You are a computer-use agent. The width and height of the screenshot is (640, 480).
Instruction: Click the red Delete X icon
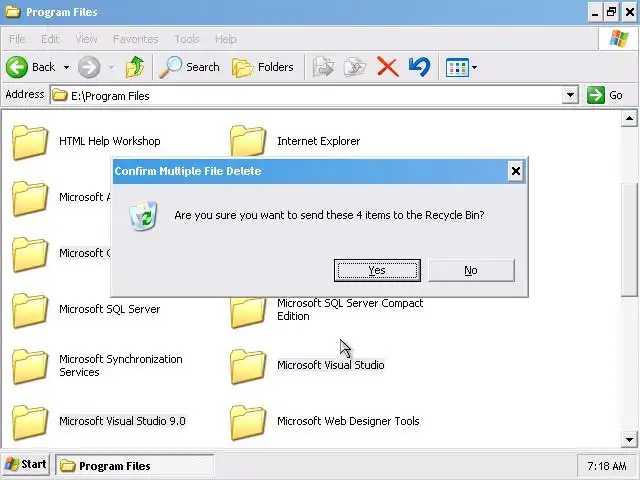387,67
